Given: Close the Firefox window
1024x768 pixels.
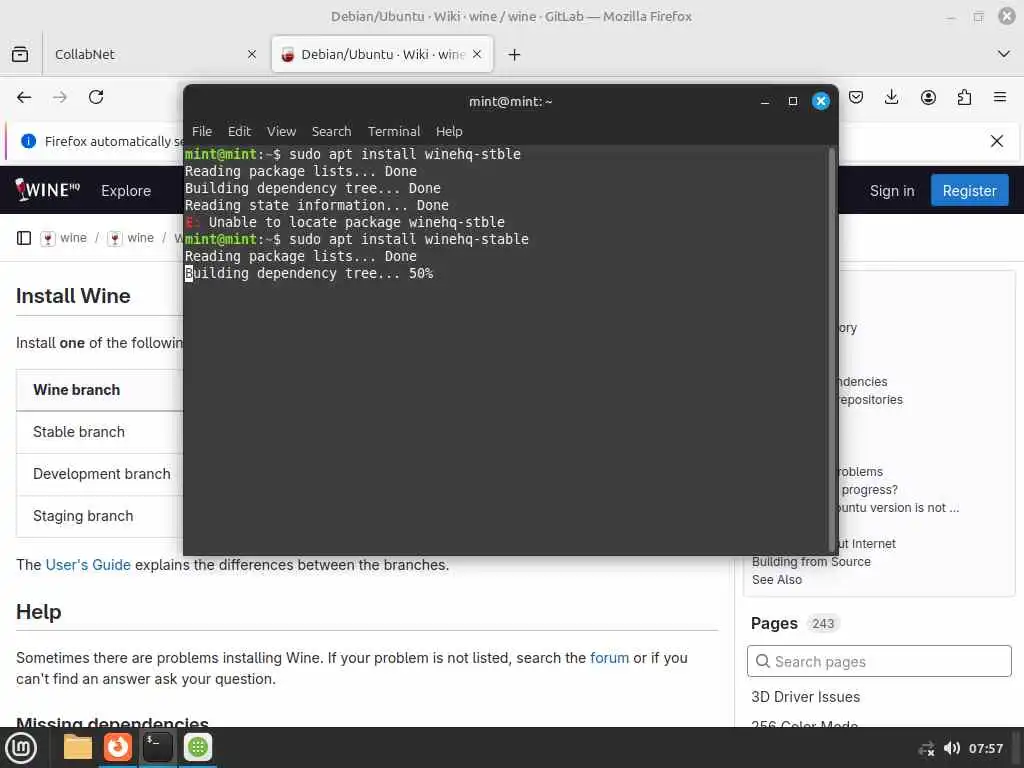Looking at the screenshot, I should tap(1007, 16).
